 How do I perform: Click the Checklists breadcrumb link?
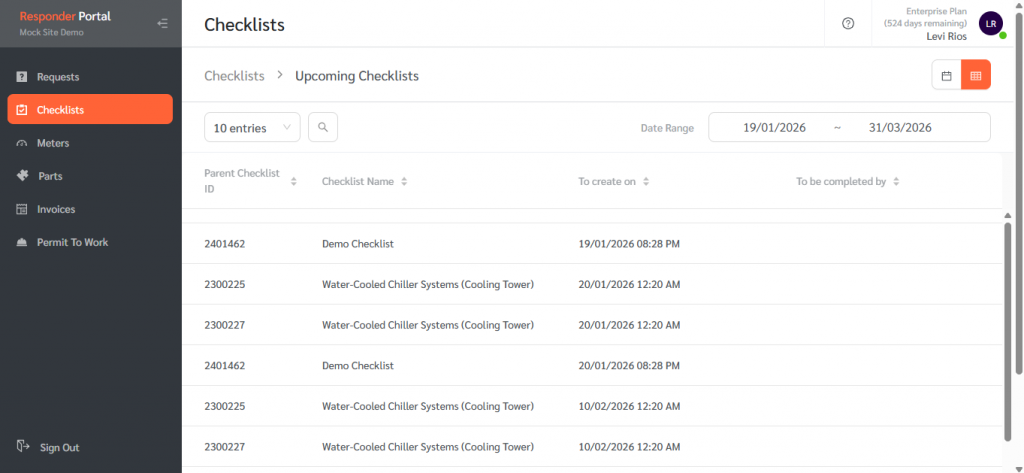(x=234, y=76)
